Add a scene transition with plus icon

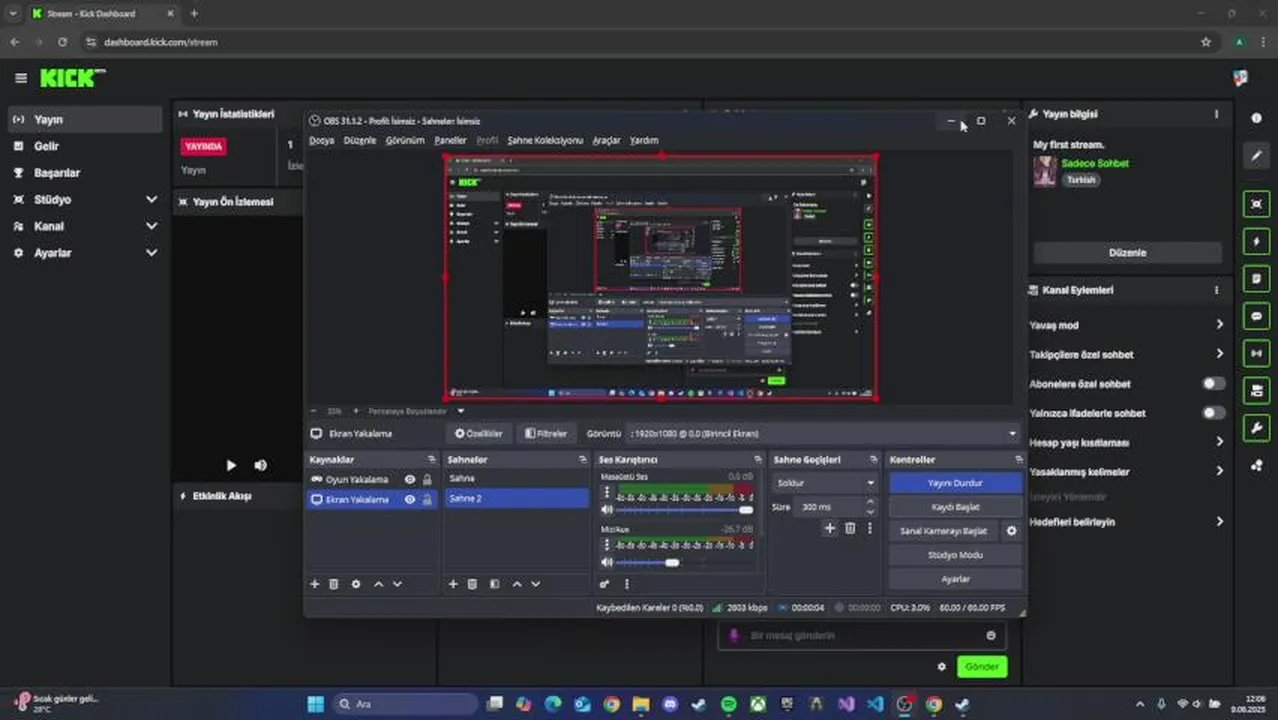[x=829, y=528]
